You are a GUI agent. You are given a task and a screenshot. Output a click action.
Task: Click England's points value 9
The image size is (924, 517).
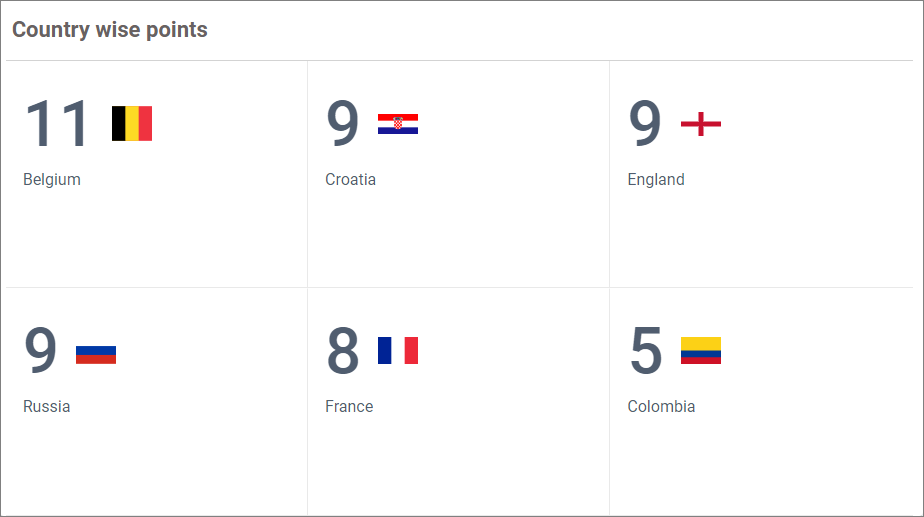(x=645, y=125)
